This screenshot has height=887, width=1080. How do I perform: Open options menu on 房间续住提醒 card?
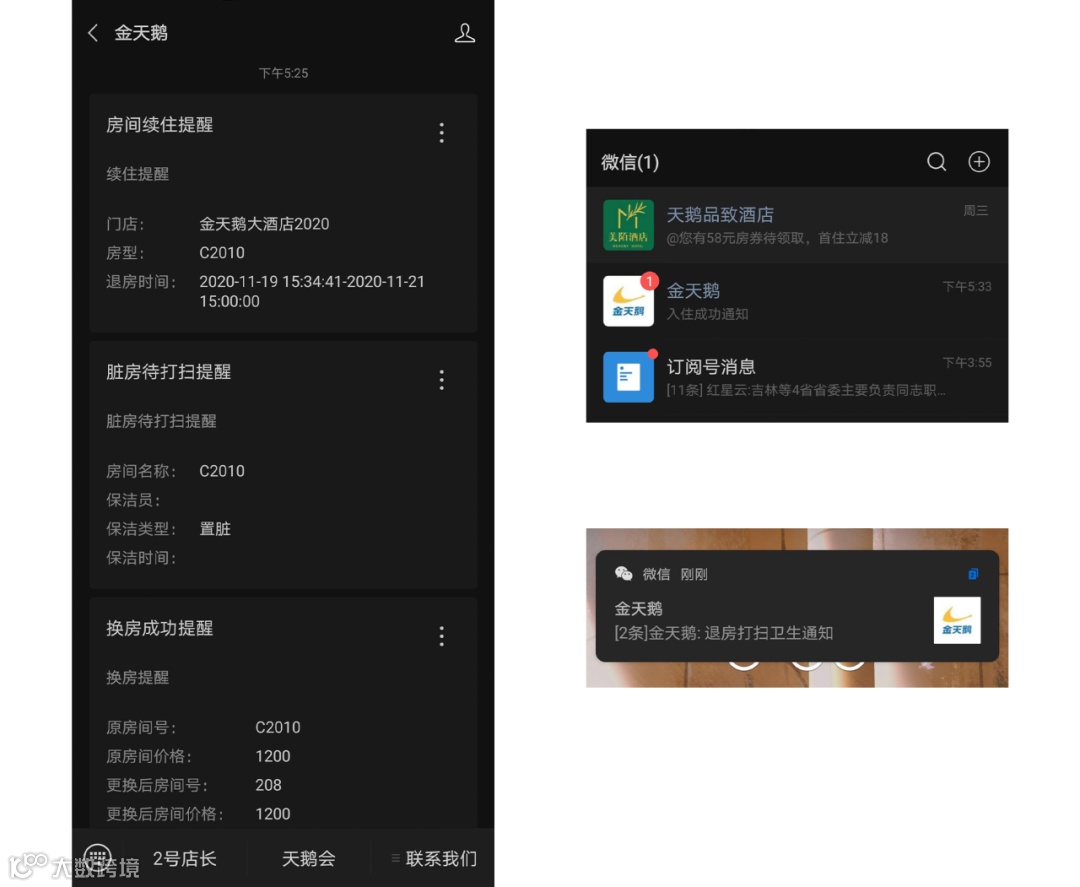pyautogui.click(x=442, y=132)
